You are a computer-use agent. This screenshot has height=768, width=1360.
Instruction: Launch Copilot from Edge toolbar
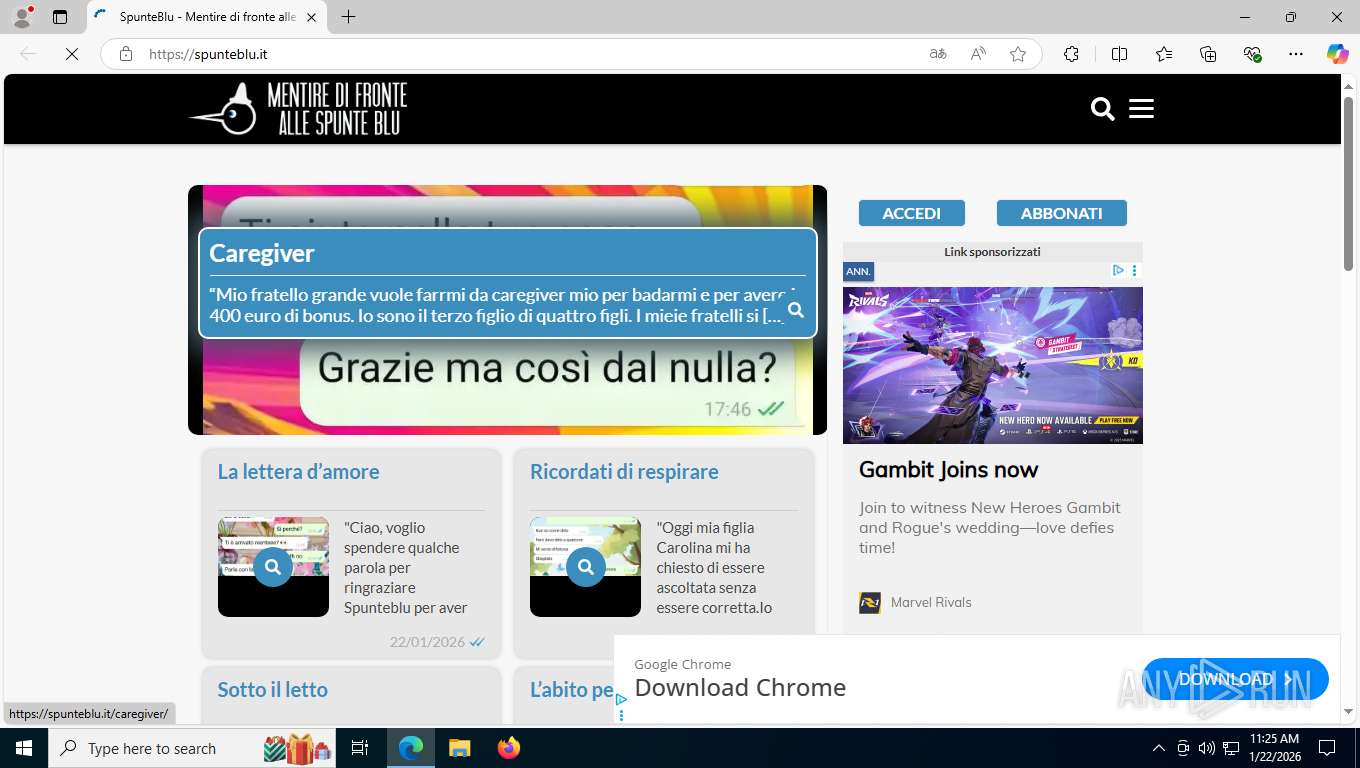pos(1338,54)
